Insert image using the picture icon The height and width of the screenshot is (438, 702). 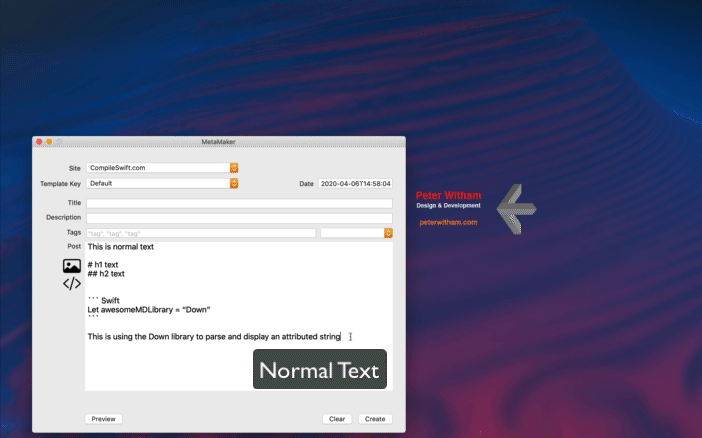click(72, 266)
